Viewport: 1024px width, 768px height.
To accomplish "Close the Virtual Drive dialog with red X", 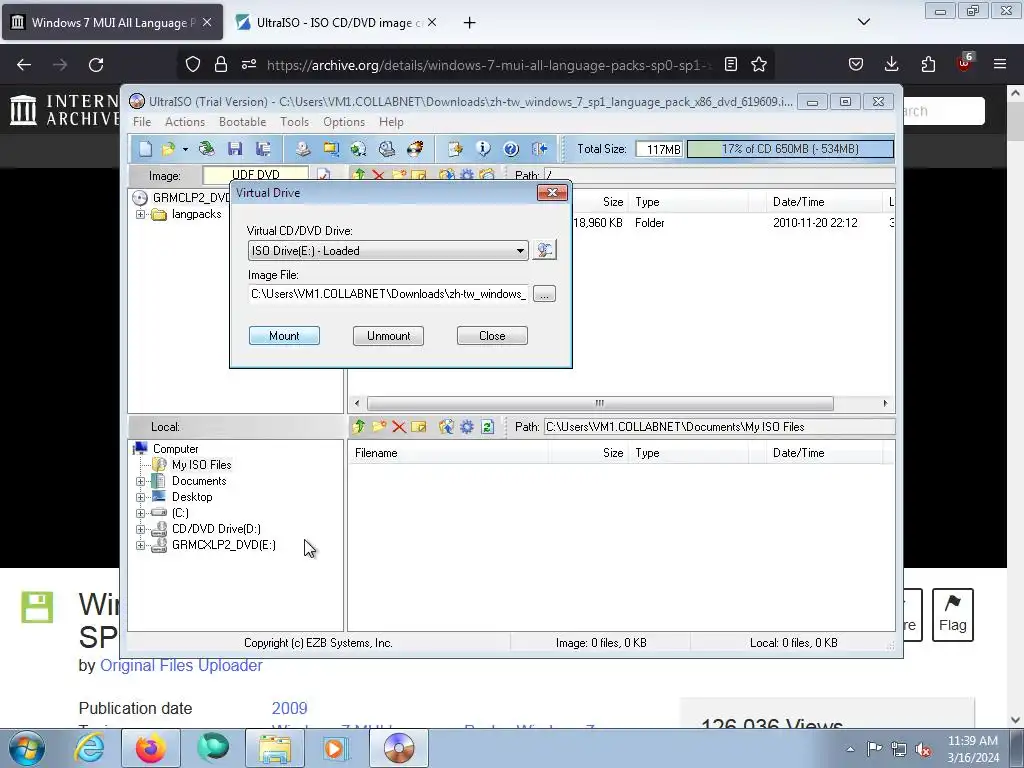I will [552, 193].
